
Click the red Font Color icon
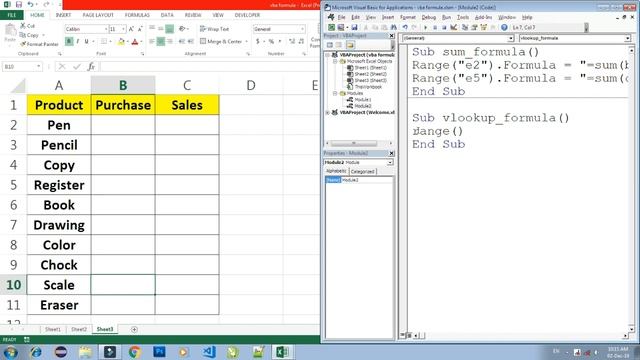click(x=135, y=42)
